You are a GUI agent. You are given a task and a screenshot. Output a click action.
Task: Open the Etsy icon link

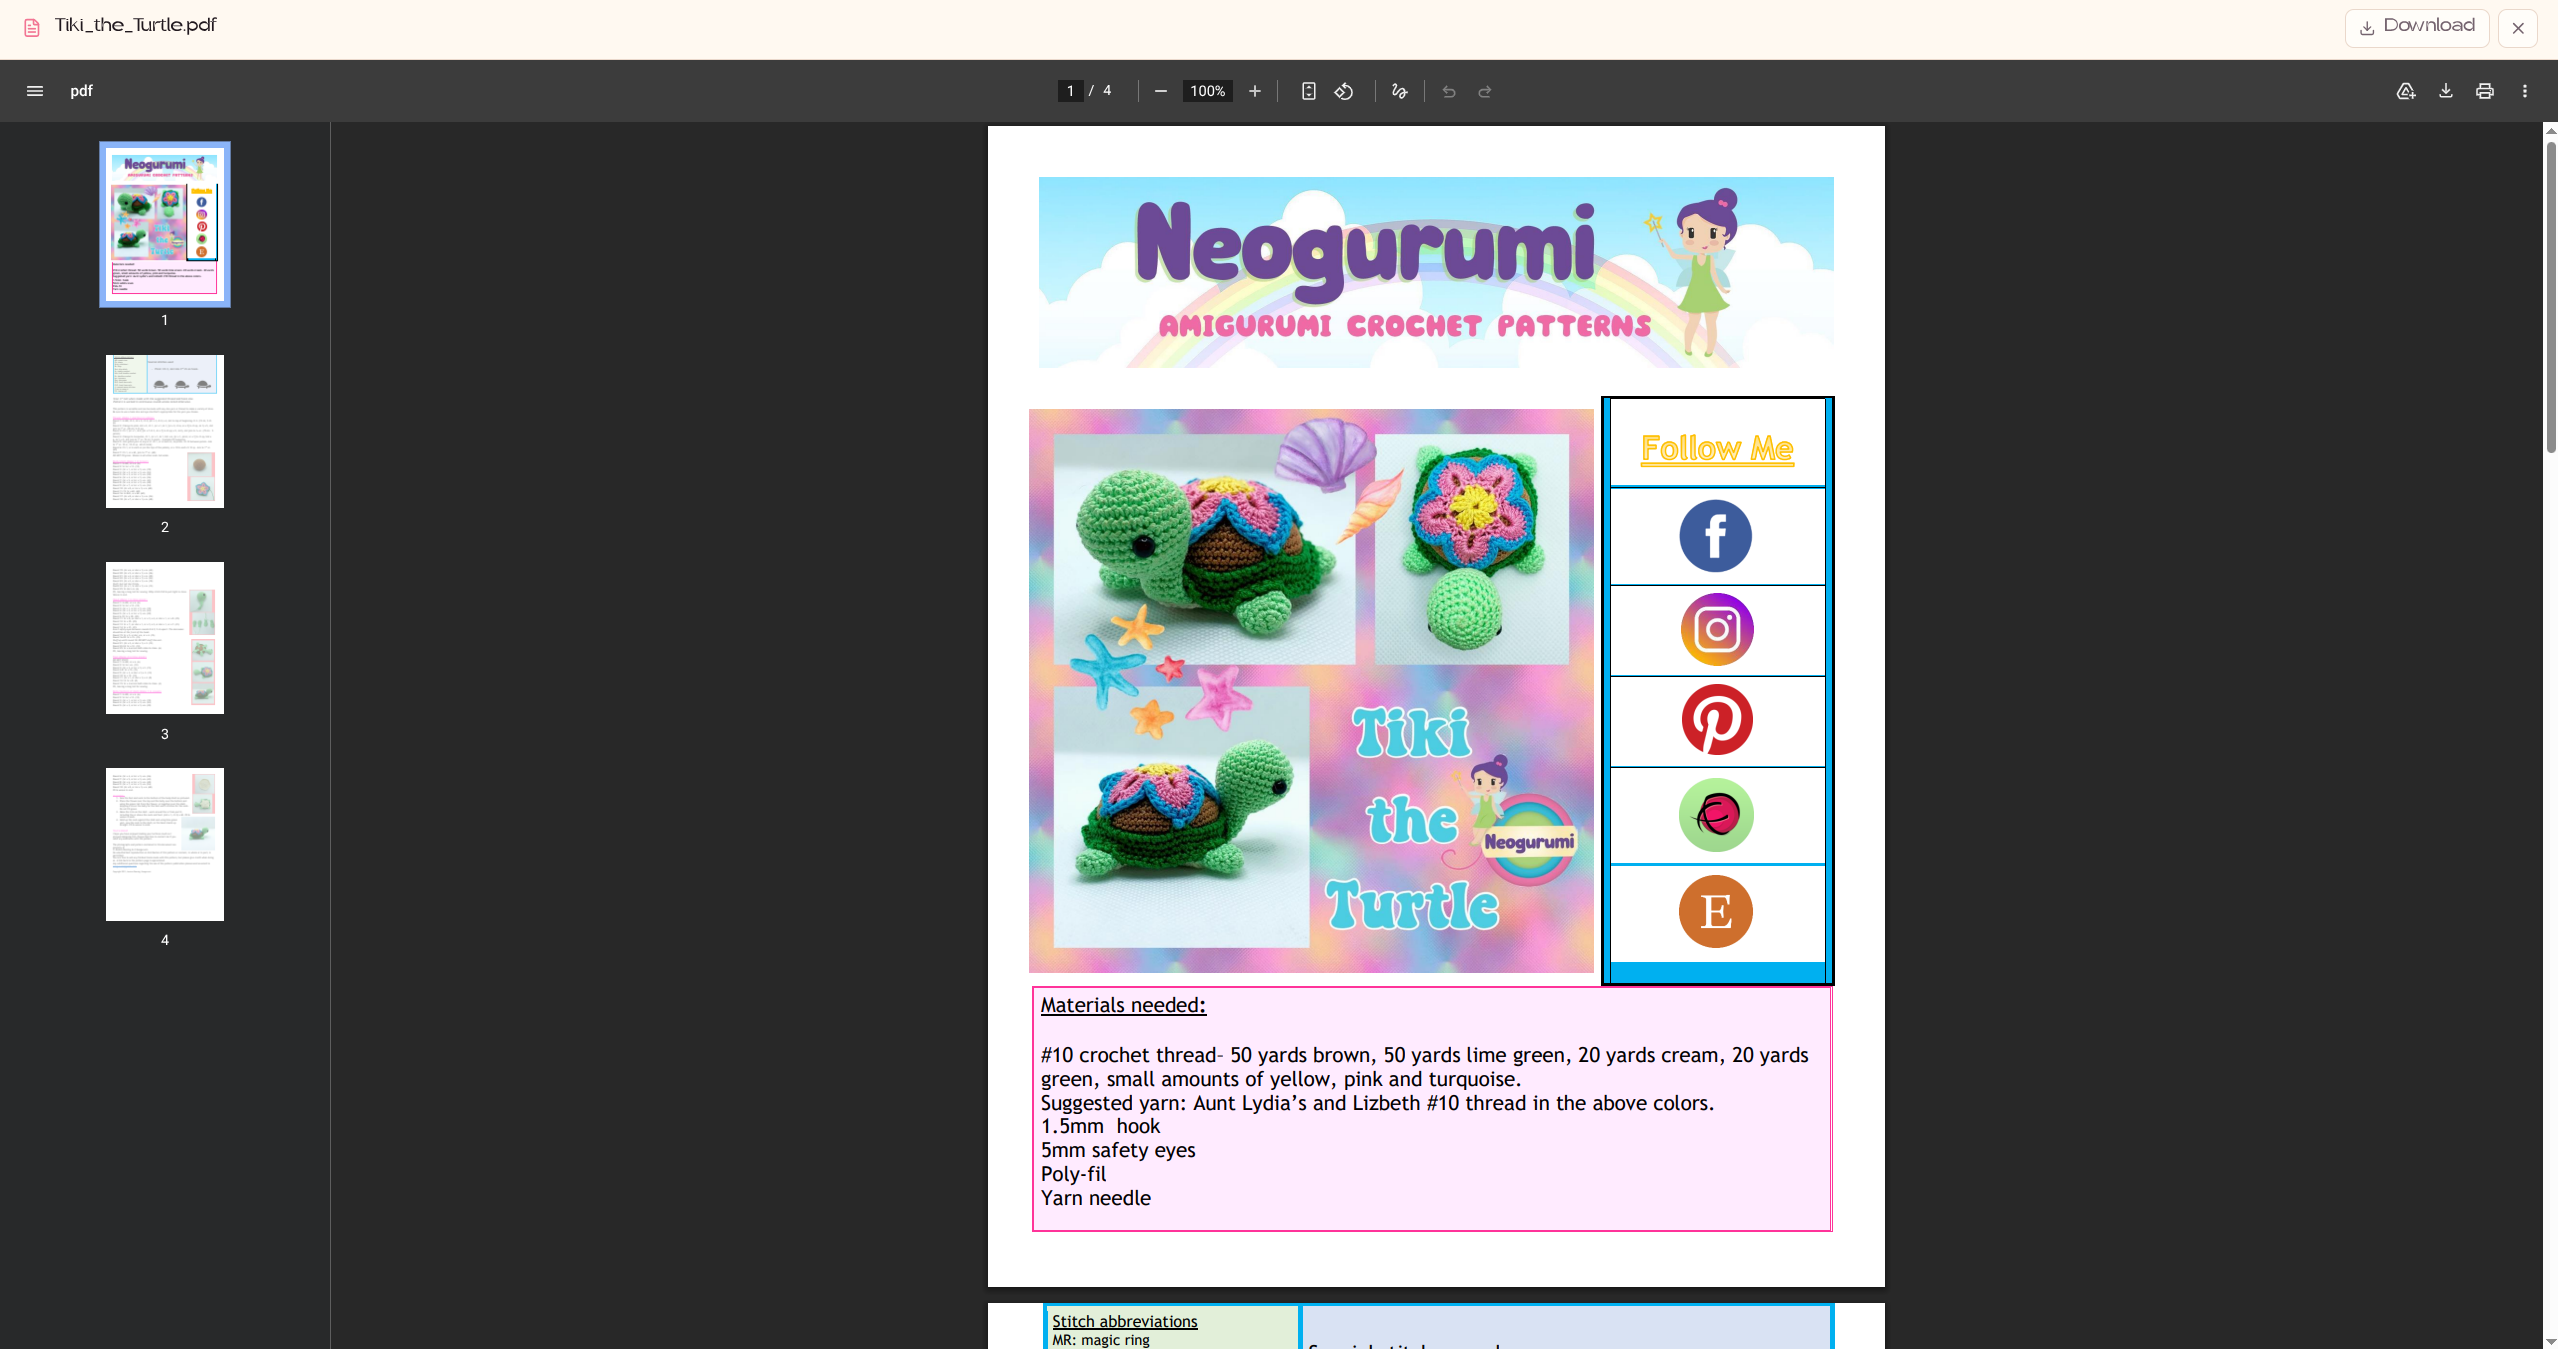pos(1716,911)
